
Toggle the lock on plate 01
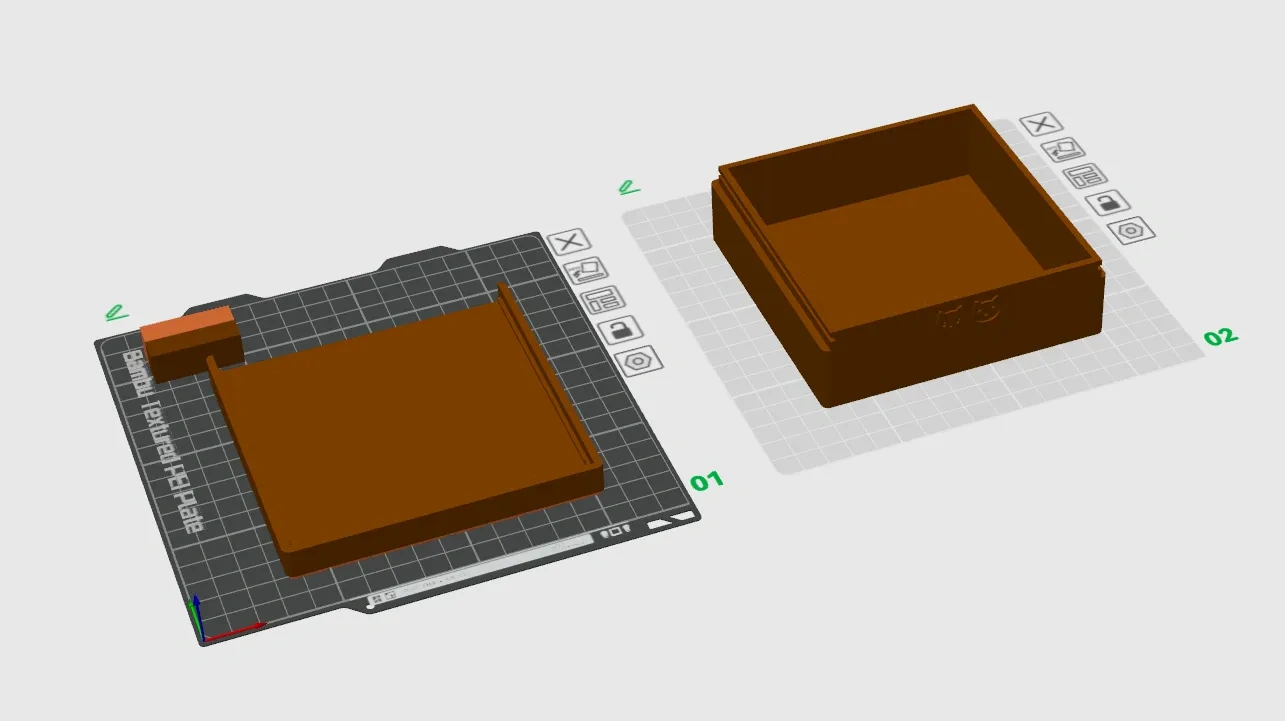point(620,329)
